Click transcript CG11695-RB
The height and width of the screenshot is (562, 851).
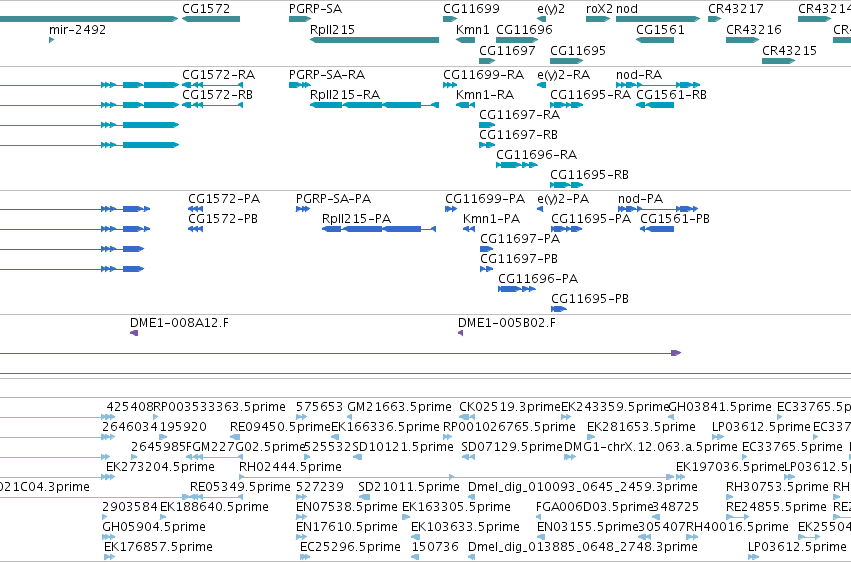click(567, 185)
